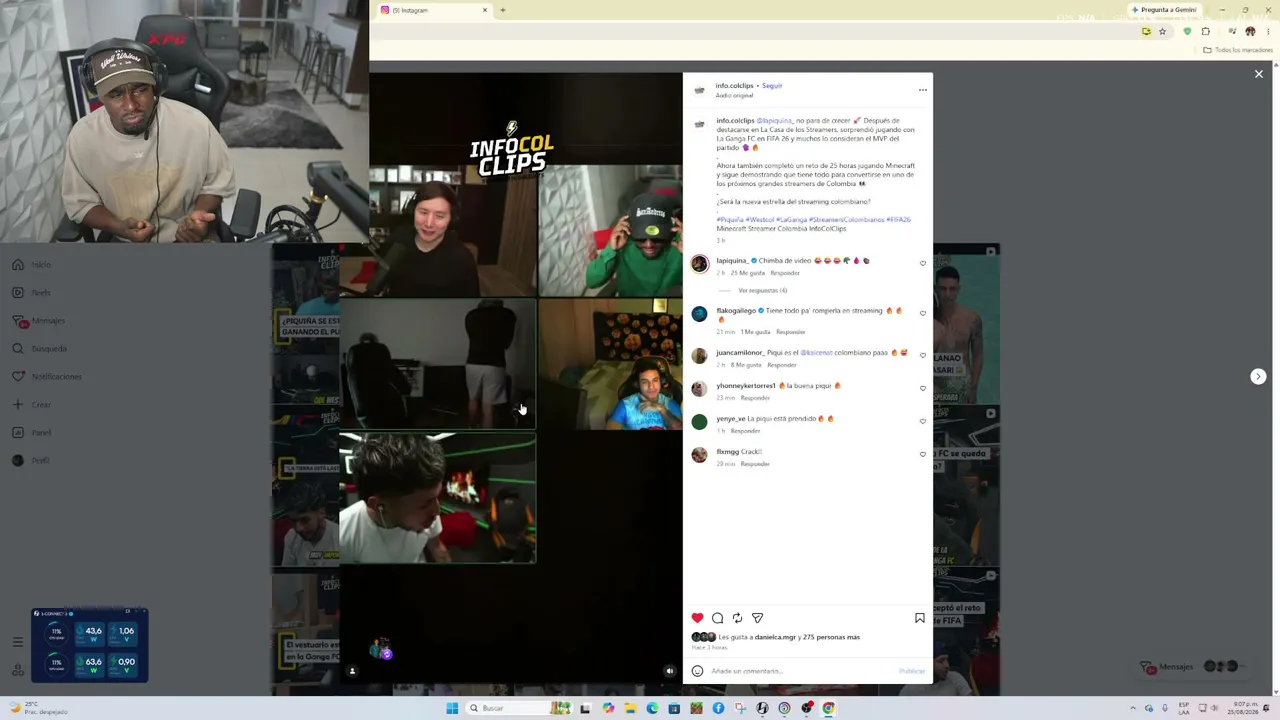Click the Publicar button
1280x720 pixels.
[912, 671]
